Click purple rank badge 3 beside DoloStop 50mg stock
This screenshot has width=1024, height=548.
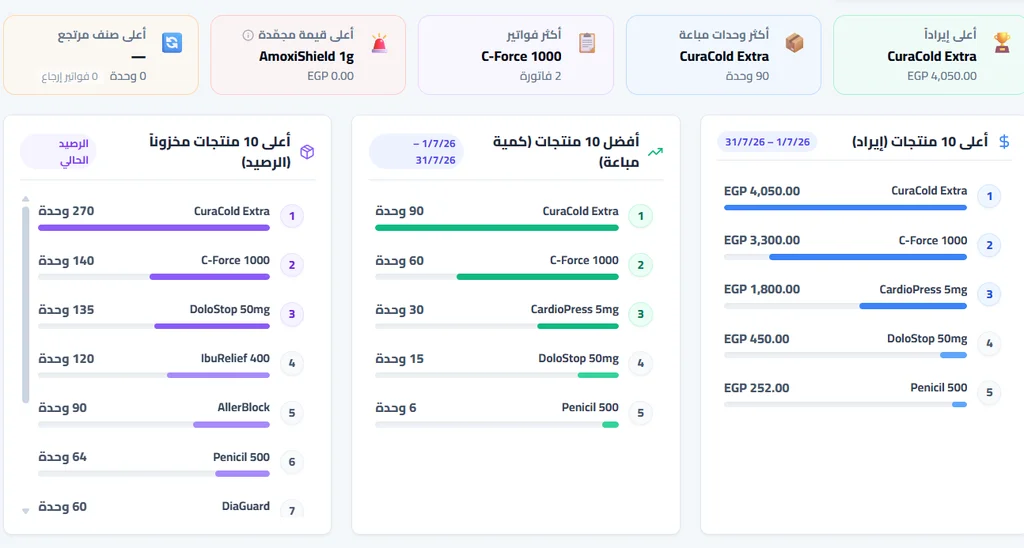[291, 314]
